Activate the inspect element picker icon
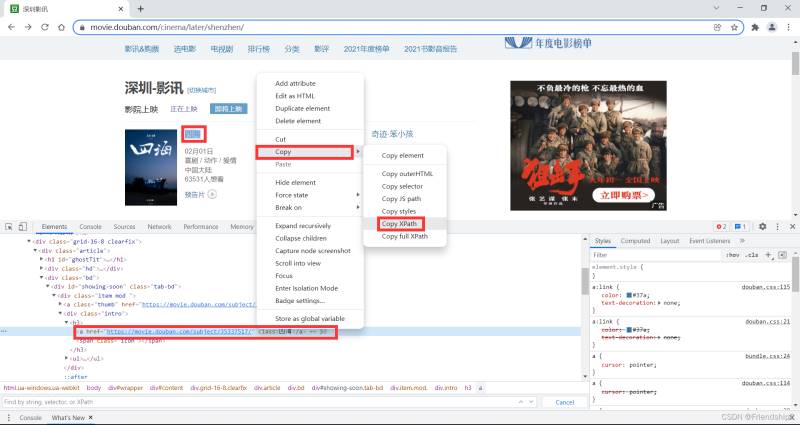Viewport: 800px width, 425px height. tap(9, 227)
